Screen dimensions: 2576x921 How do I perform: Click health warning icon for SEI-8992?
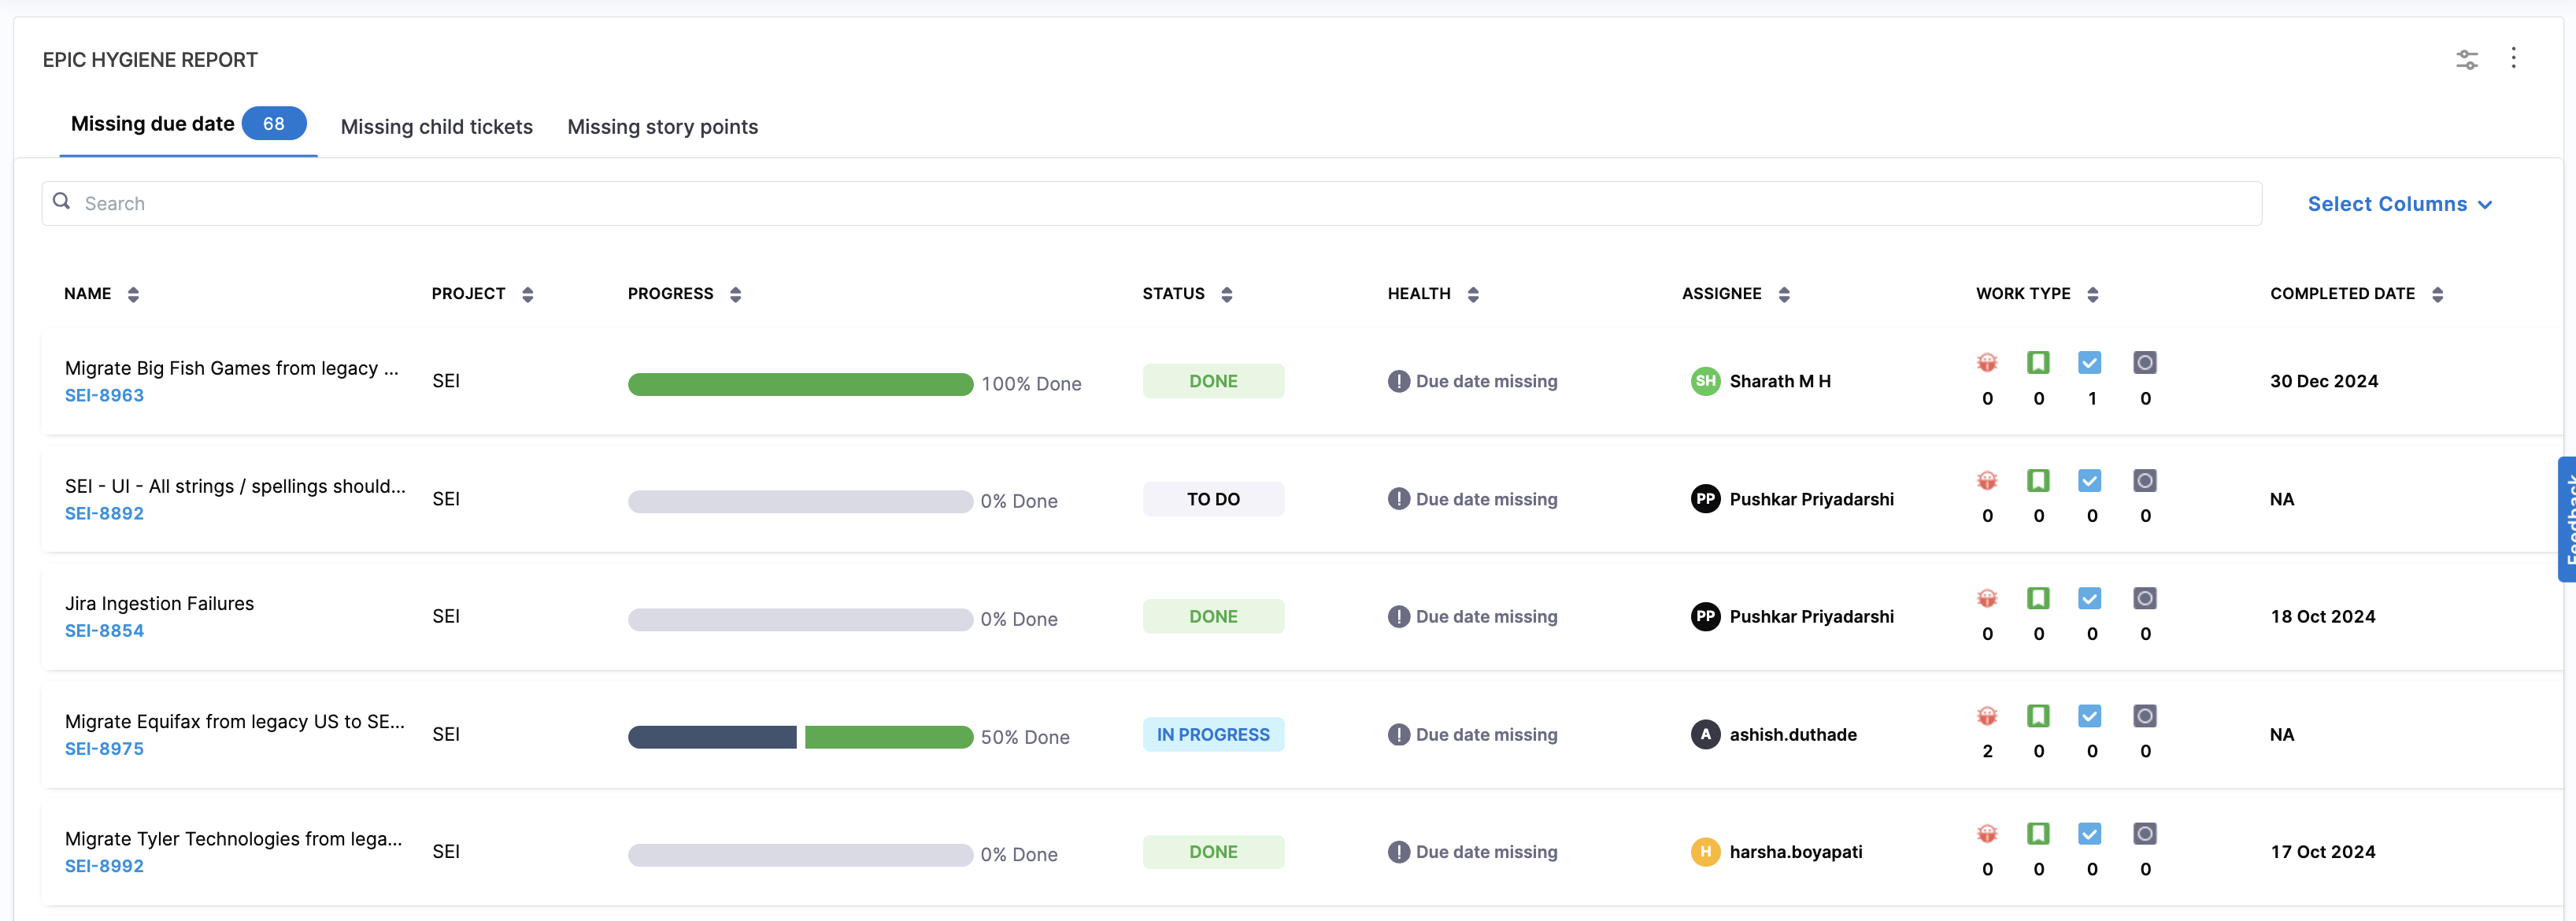[1398, 852]
